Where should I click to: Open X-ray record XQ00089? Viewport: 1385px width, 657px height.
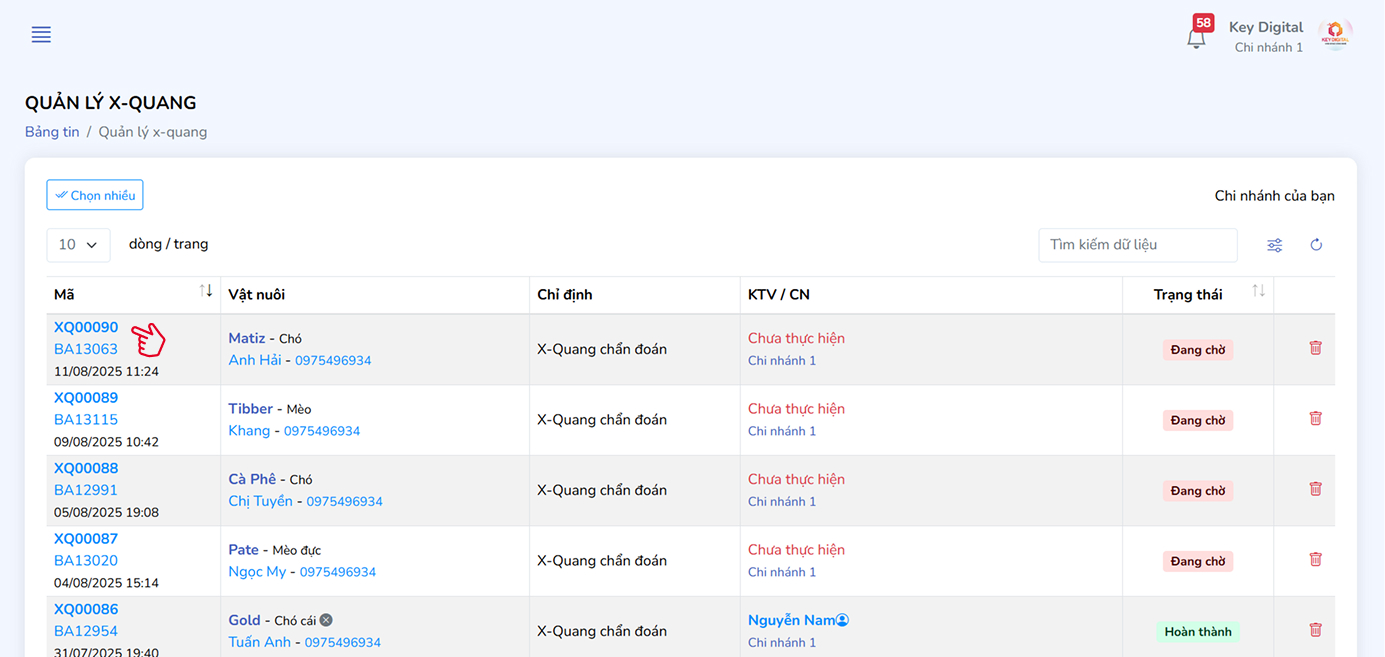pyautogui.click(x=86, y=398)
